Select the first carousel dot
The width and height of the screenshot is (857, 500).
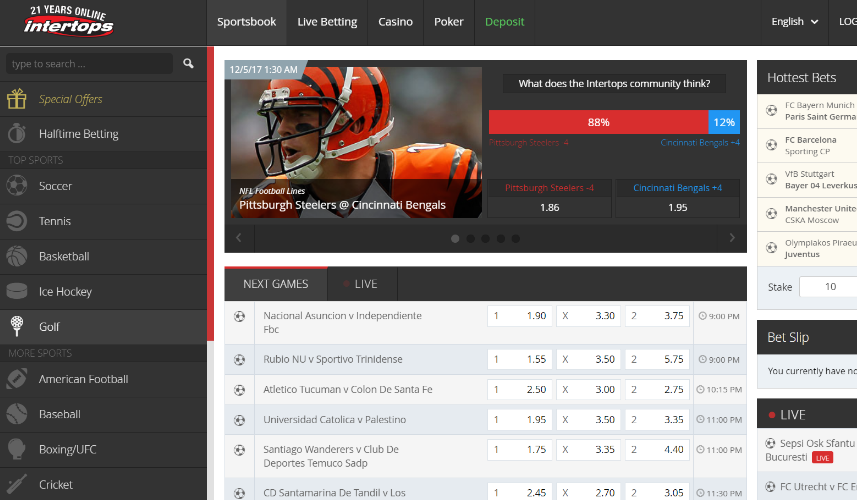pos(455,239)
